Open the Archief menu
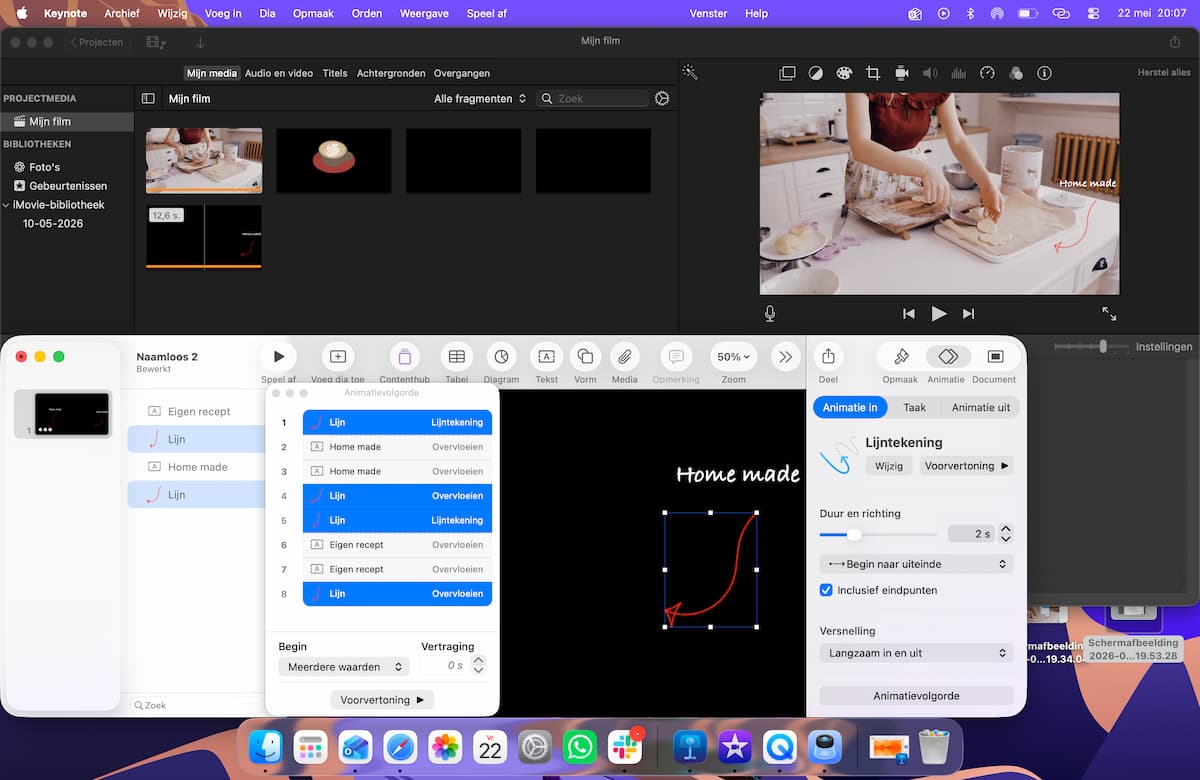The height and width of the screenshot is (780, 1200). click(122, 13)
